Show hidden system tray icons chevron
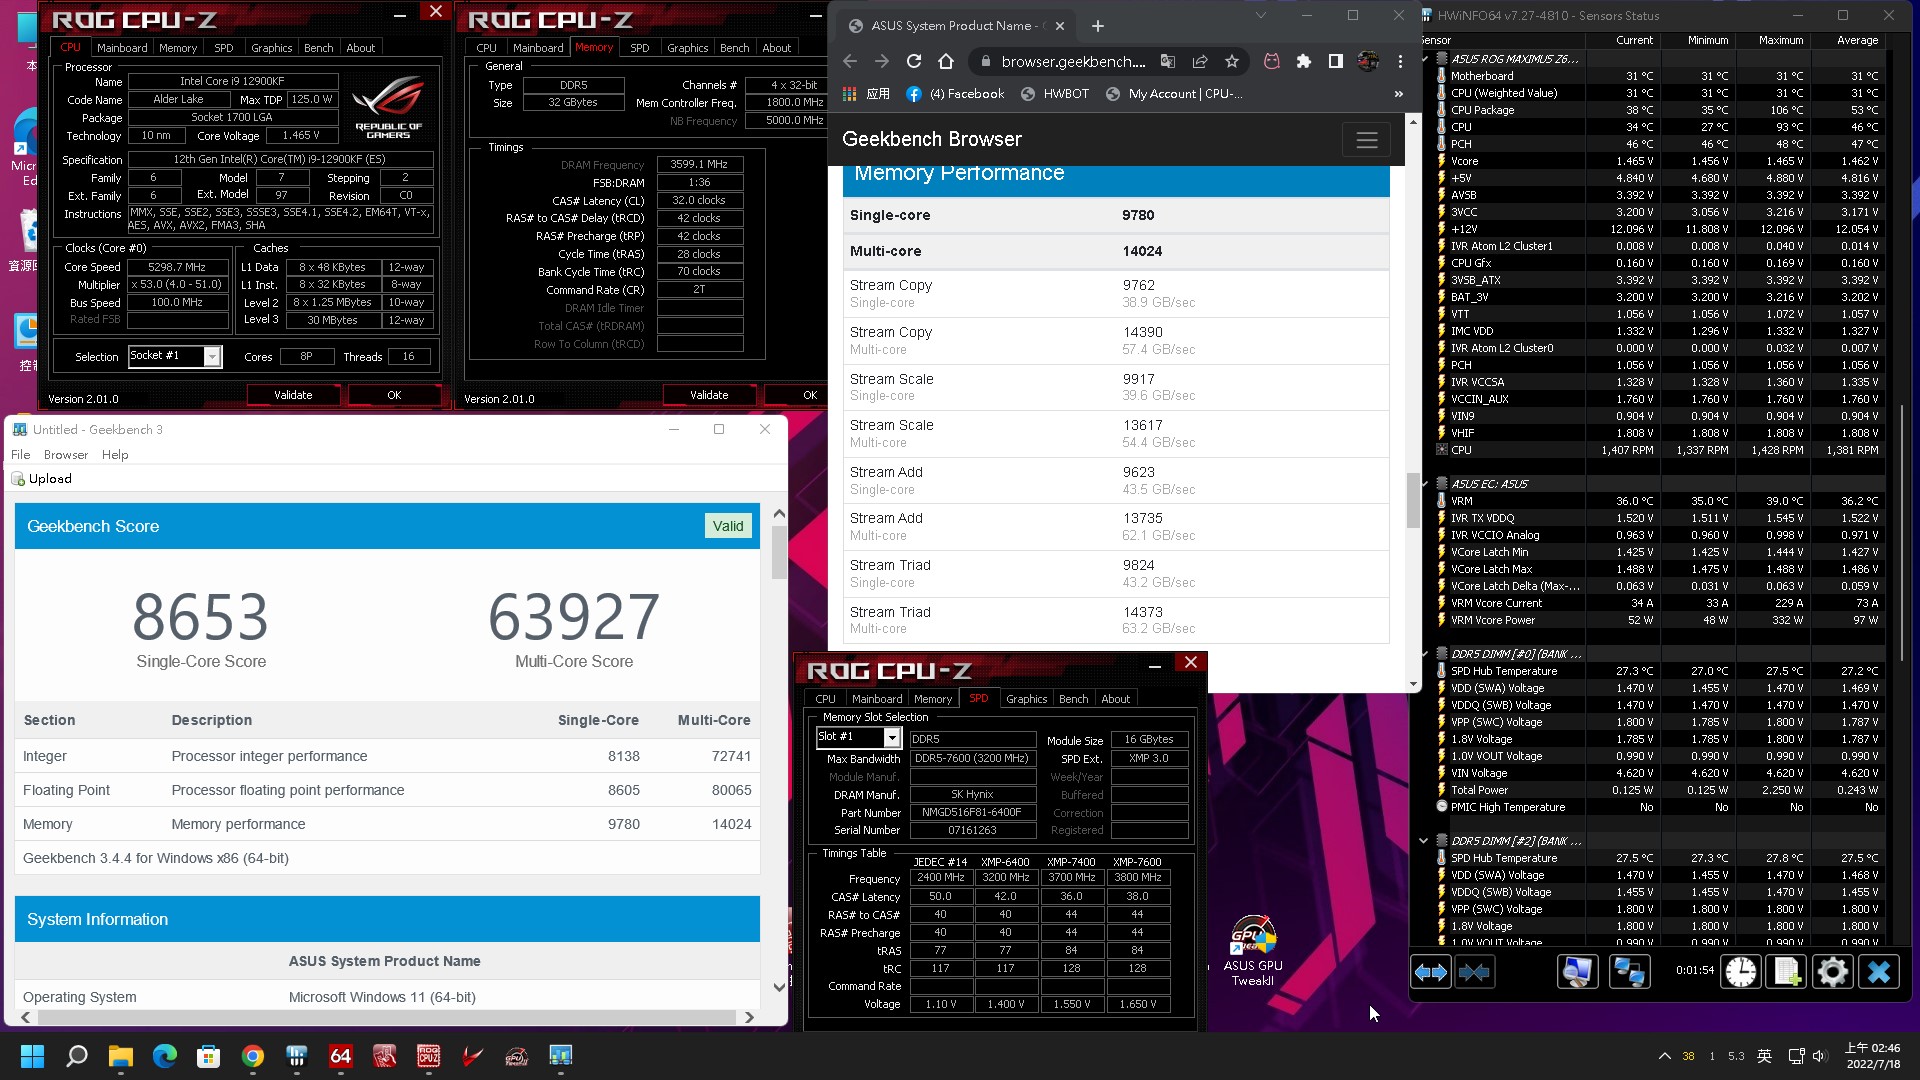Image resolution: width=1920 pixels, height=1080 pixels. coord(1664,1056)
